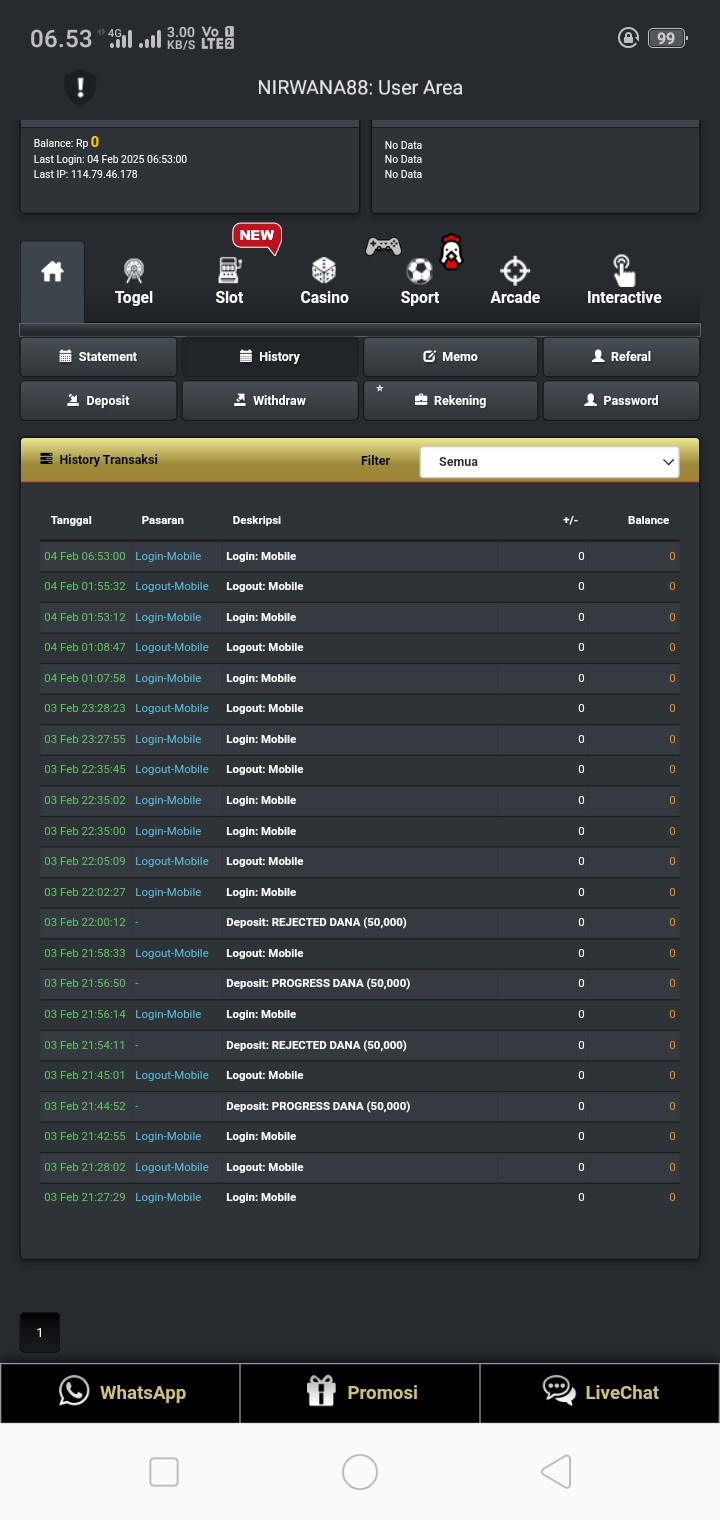Select Deposit PROGRESS DANA row at 21:44:52
The image size is (720, 1520).
[360, 1106]
